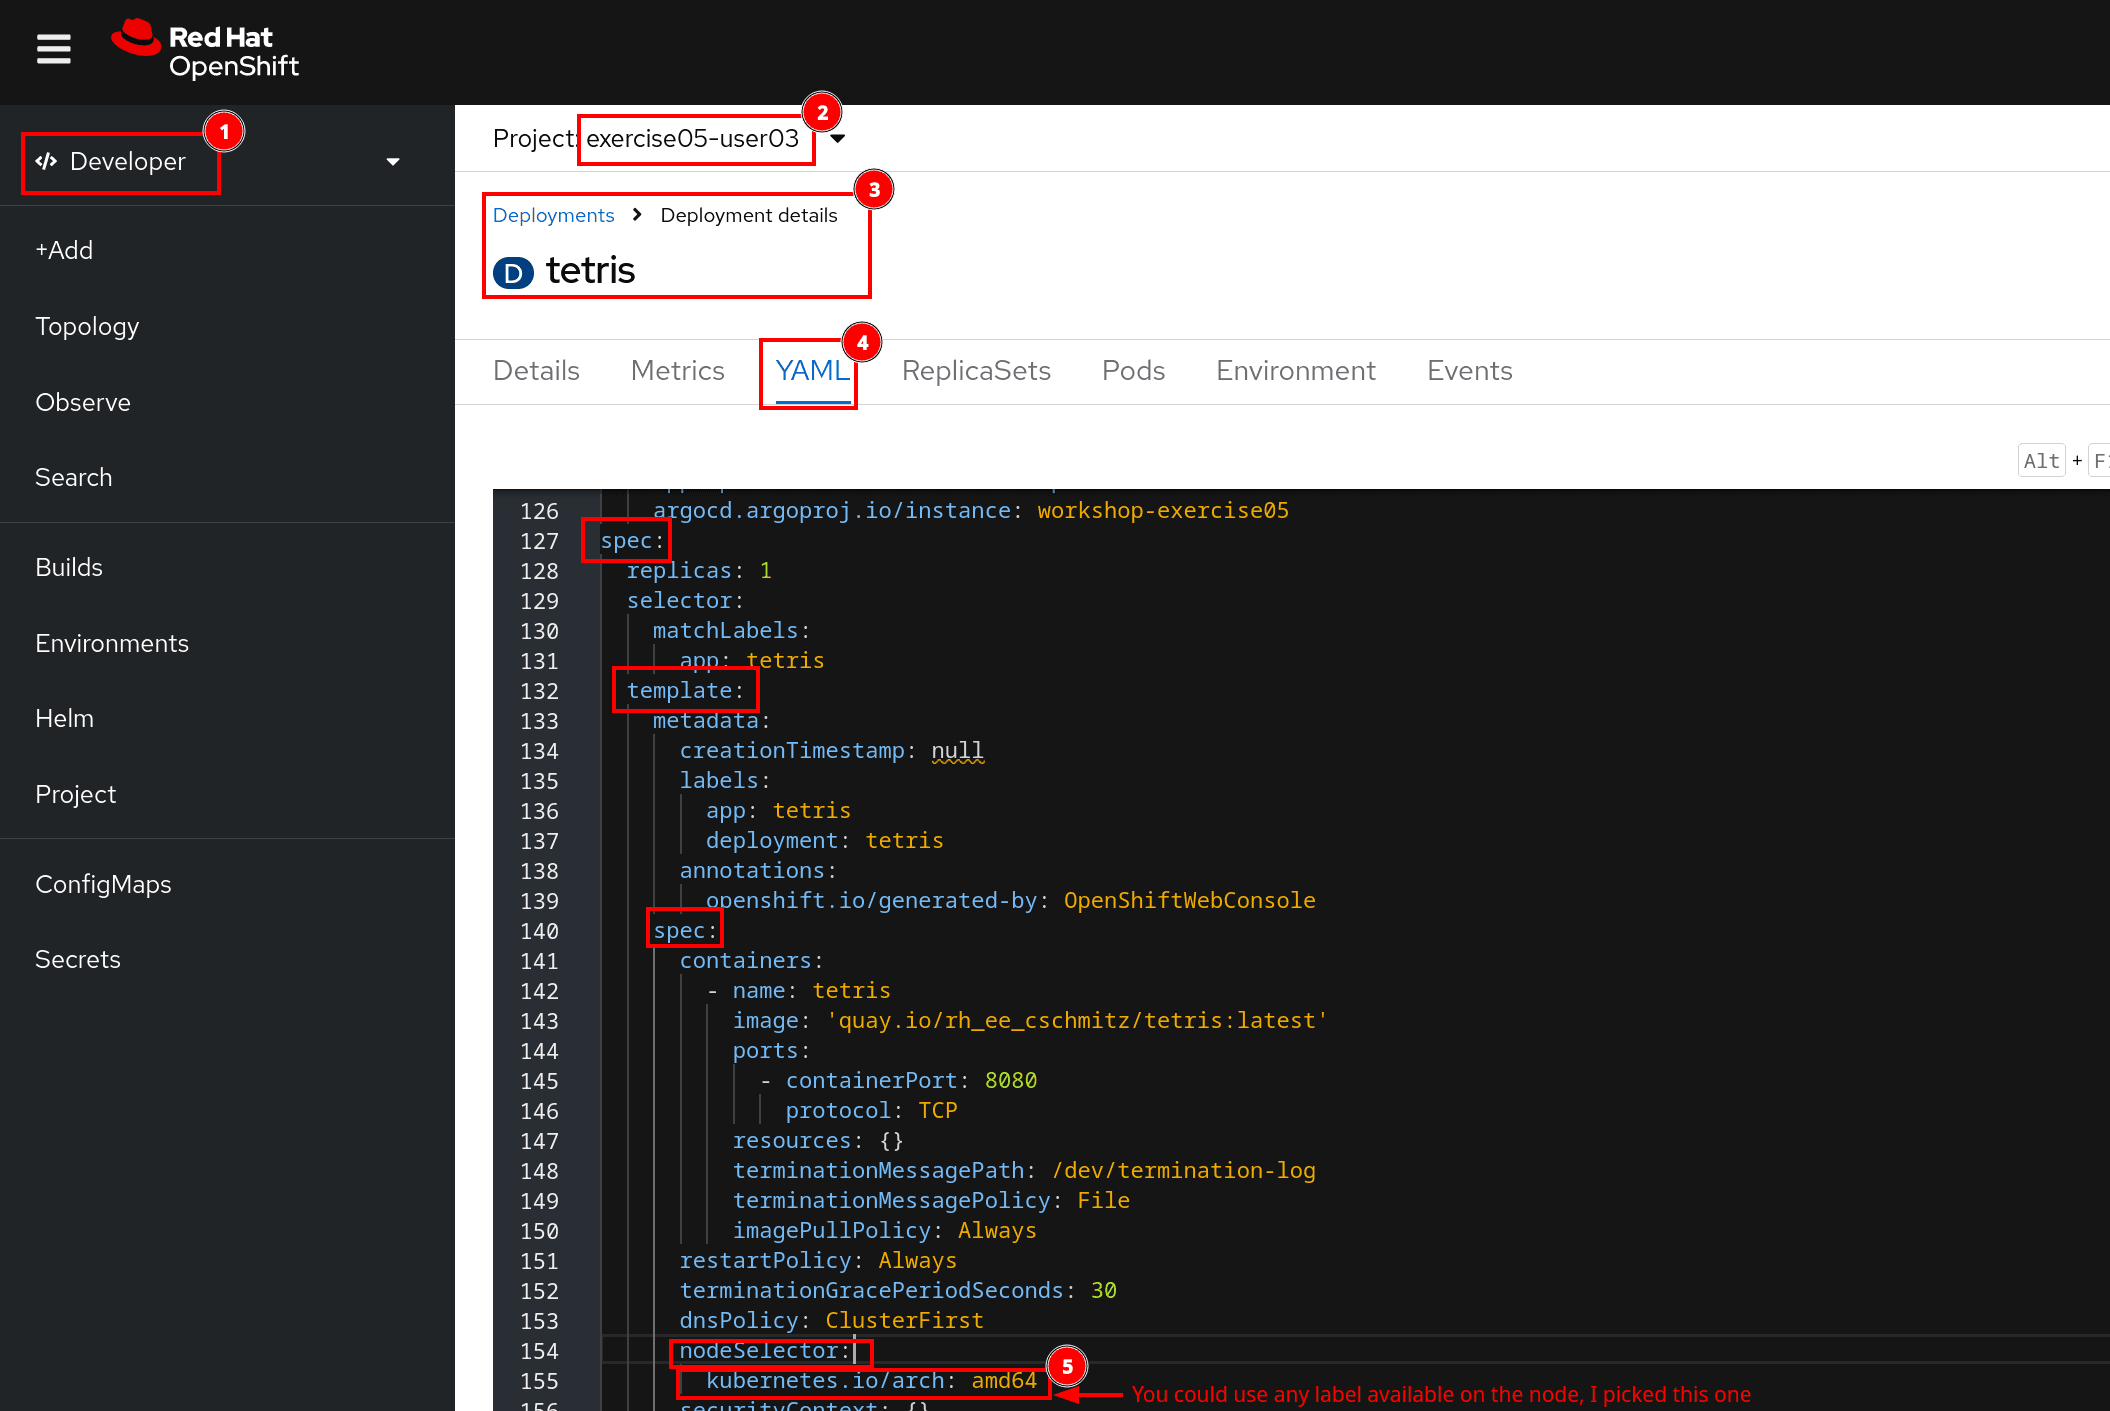Switch to the Metrics tab

click(678, 371)
